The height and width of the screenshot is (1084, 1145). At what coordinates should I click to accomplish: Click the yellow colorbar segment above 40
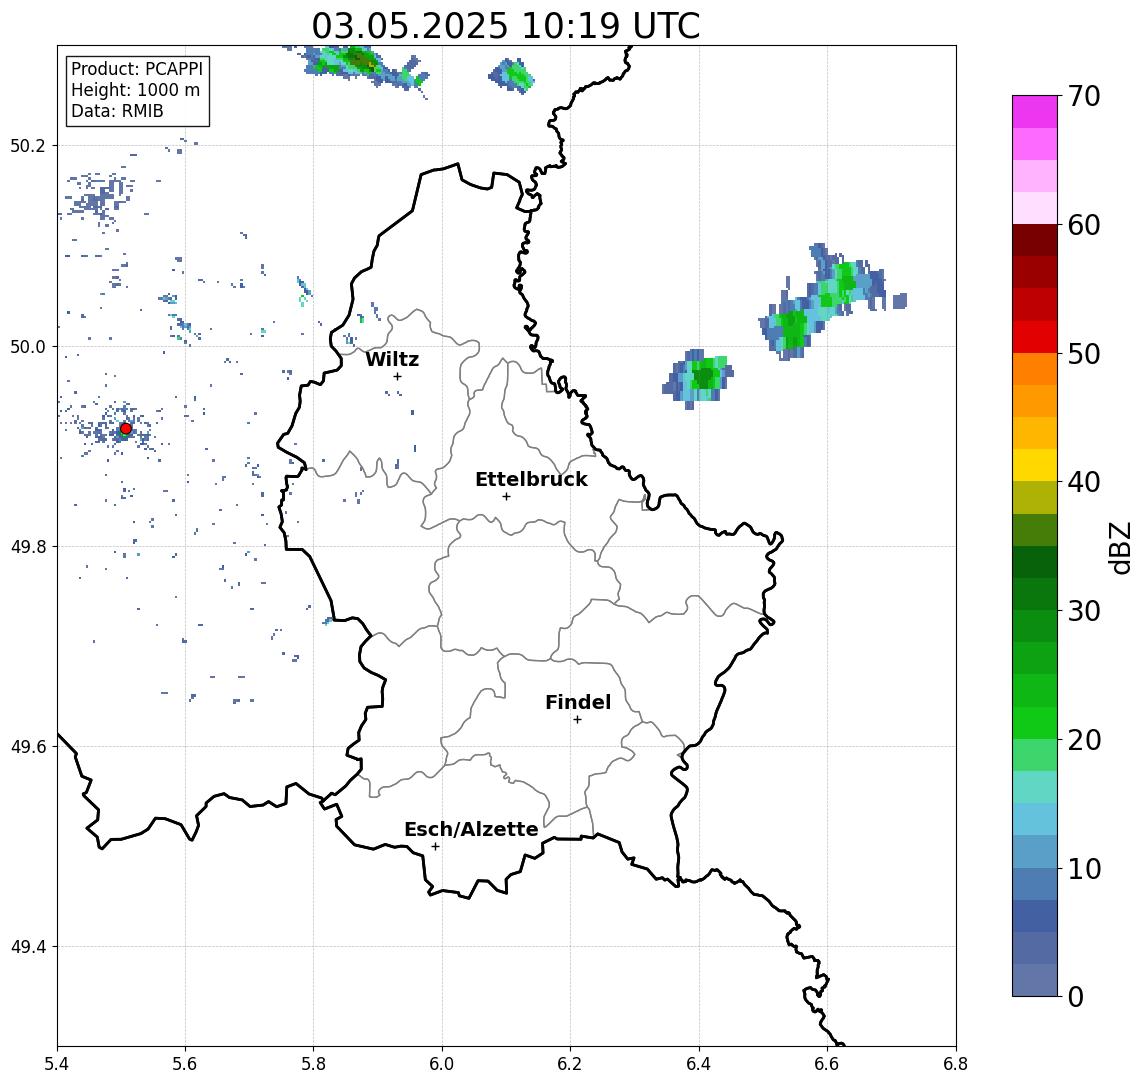1035,465
